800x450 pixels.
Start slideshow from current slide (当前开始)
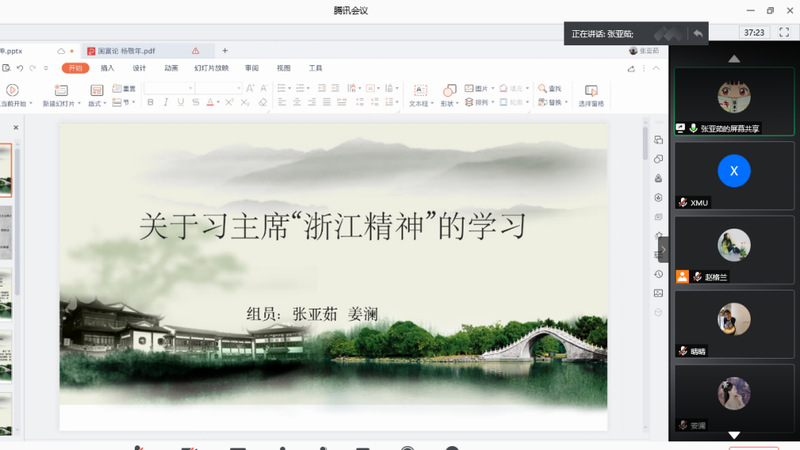(x=12, y=94)
